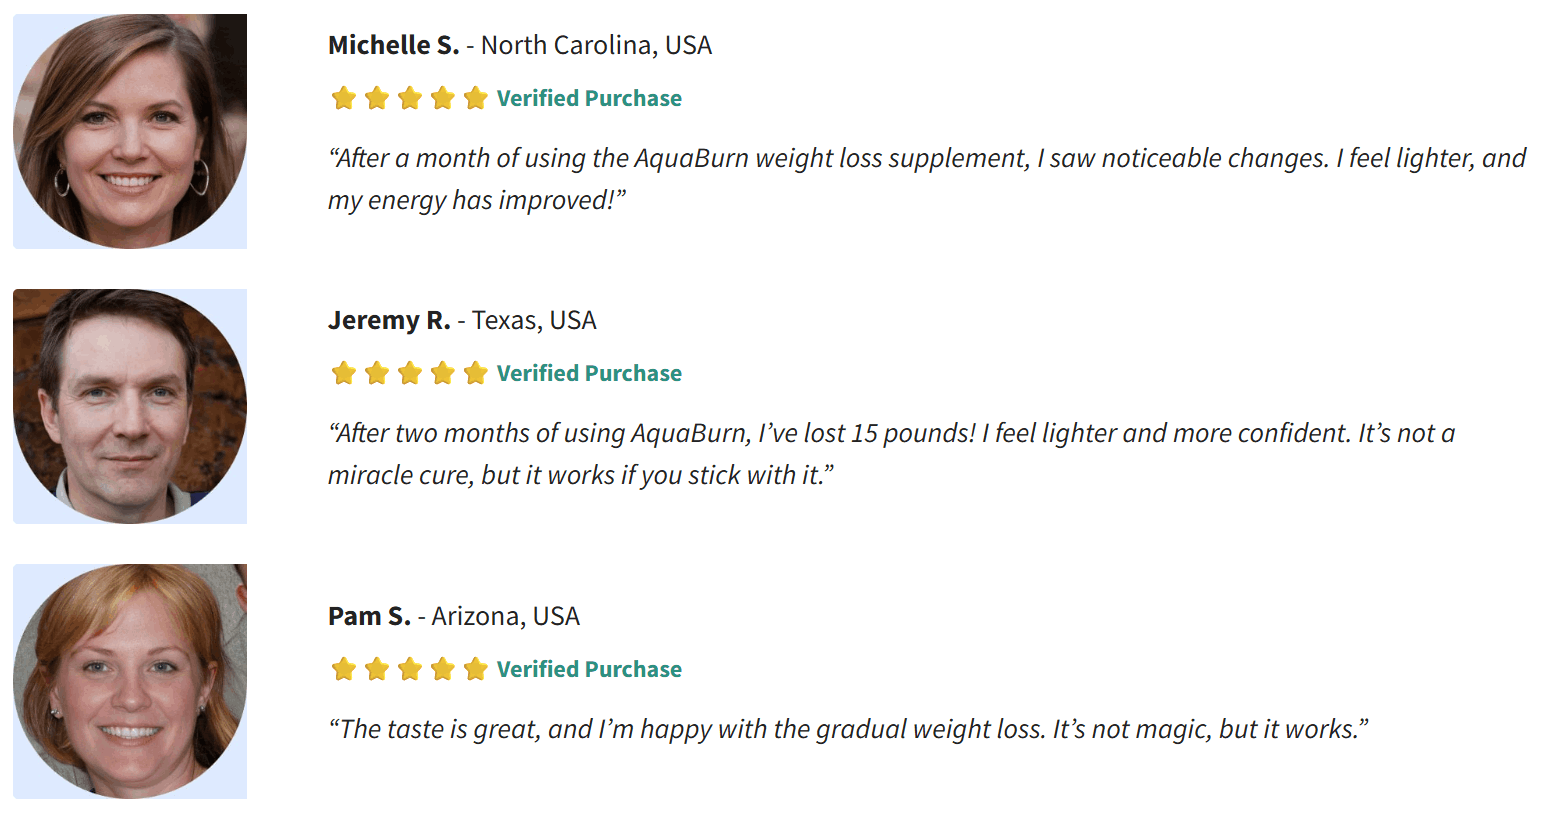Click the fifth star in Michelle's review
Screen dimensions: 1555x813
pyautogui.click(x=476, y=98)
